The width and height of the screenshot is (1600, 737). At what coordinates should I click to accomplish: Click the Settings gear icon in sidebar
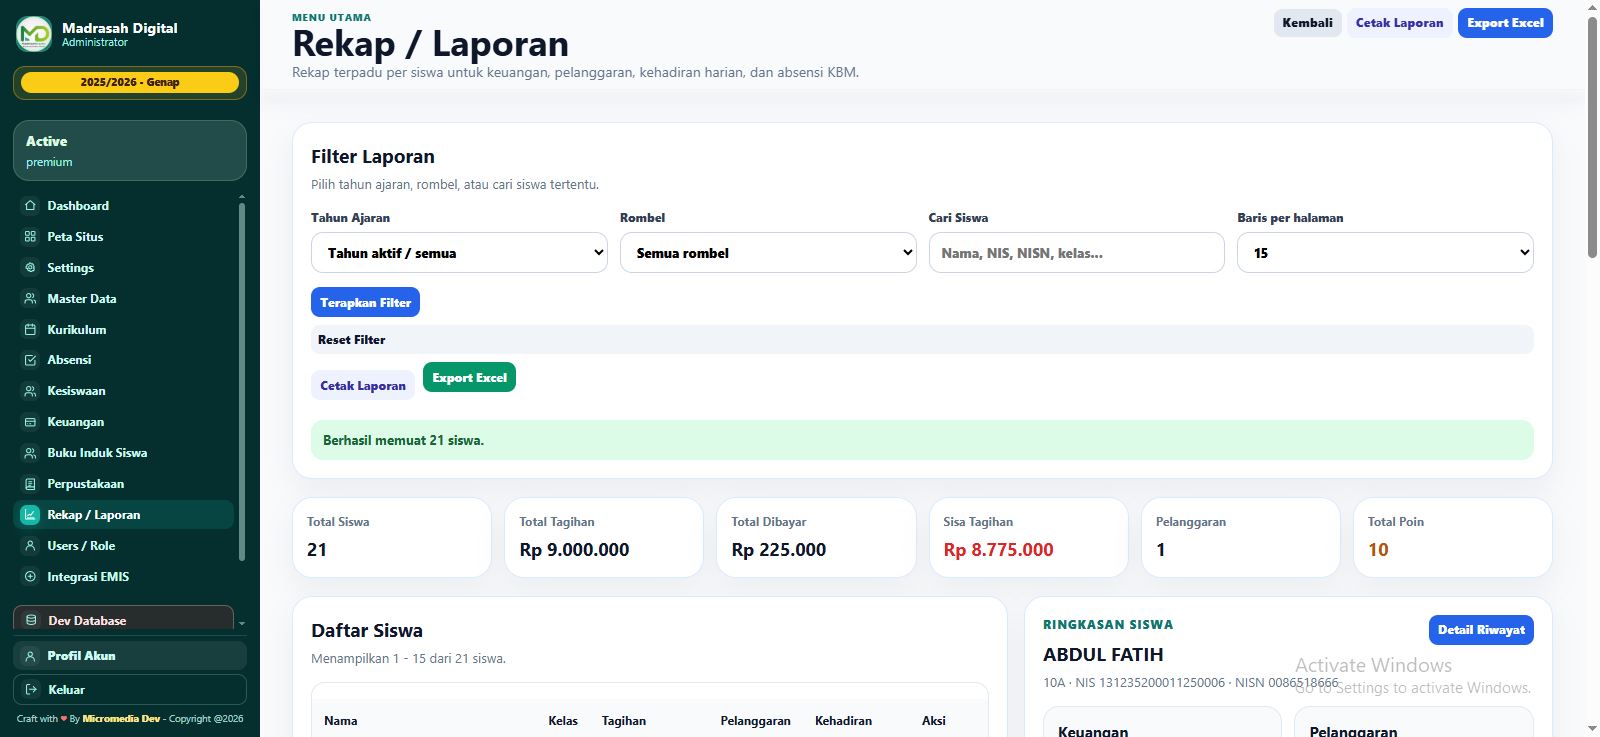tap(30, 268)
